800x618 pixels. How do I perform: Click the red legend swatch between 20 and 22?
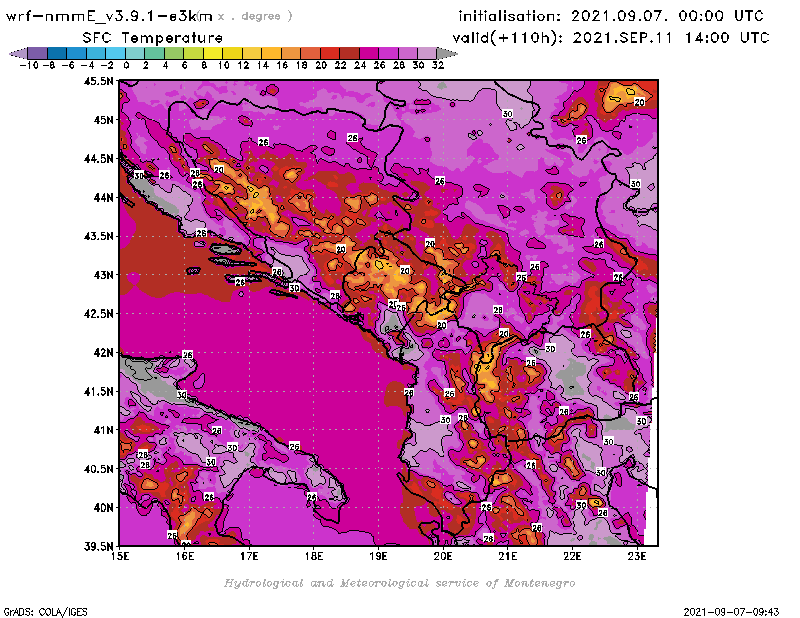pos(329,54)
